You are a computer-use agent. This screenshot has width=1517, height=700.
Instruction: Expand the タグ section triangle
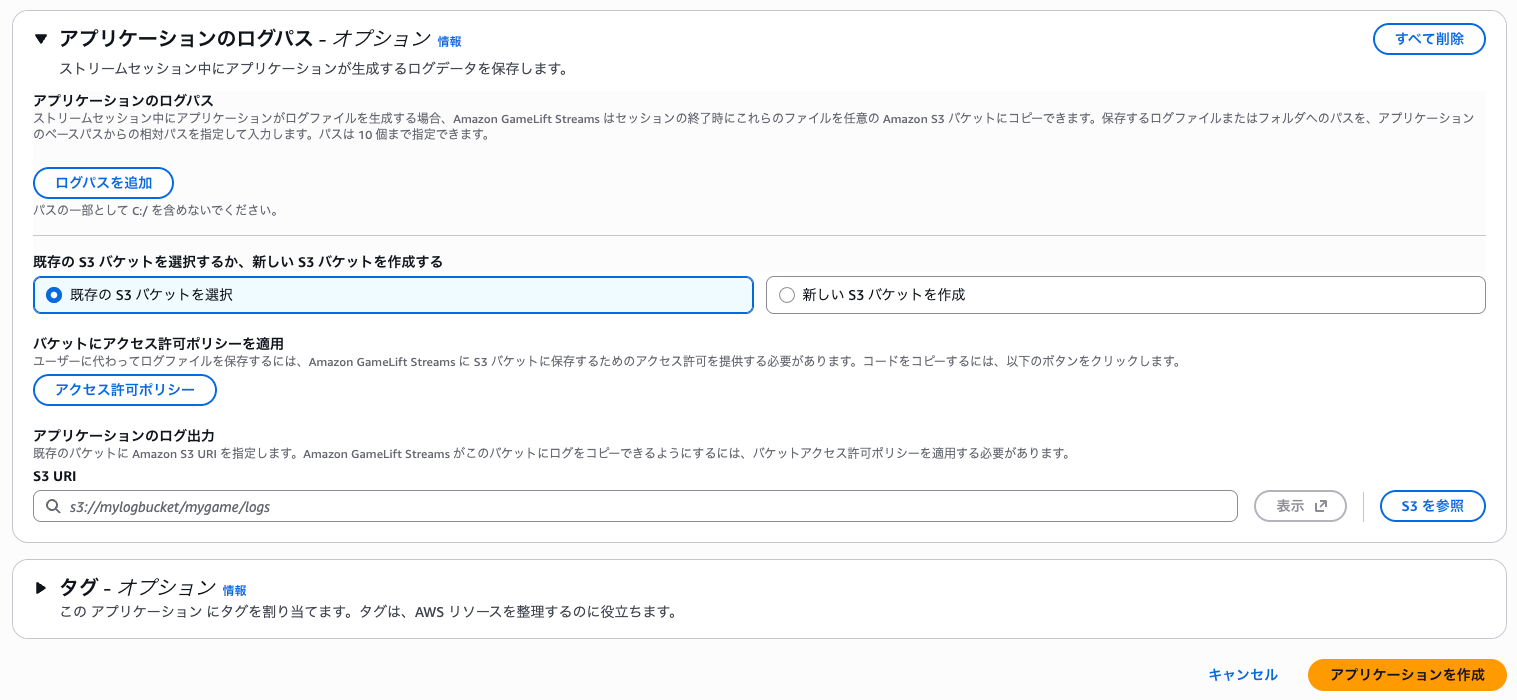[x=41, y=588]
